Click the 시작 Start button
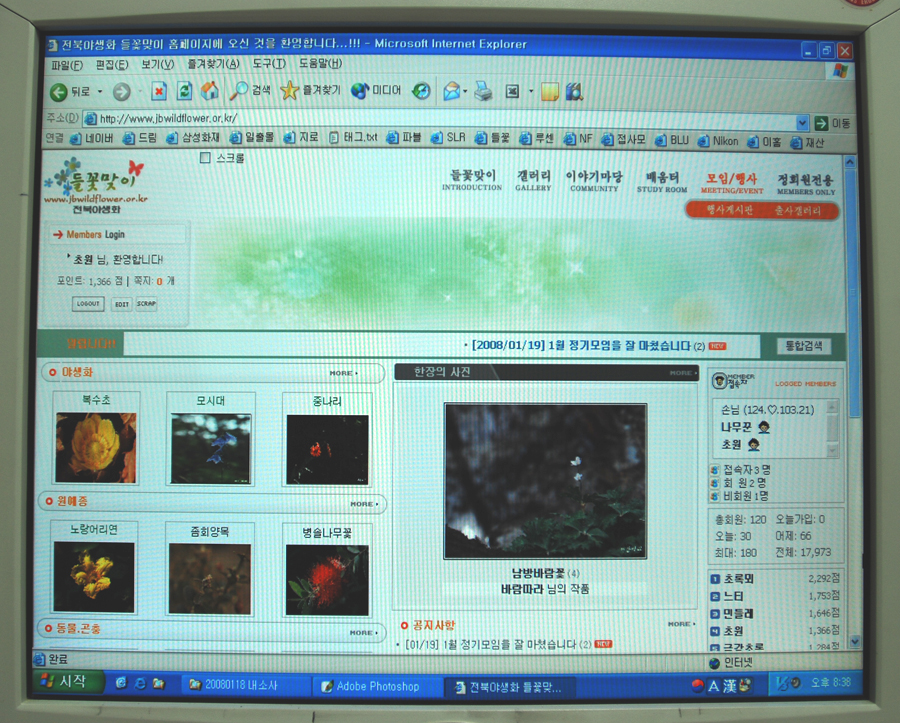Screen dimensions: 900x723 (x=68, y=681)
